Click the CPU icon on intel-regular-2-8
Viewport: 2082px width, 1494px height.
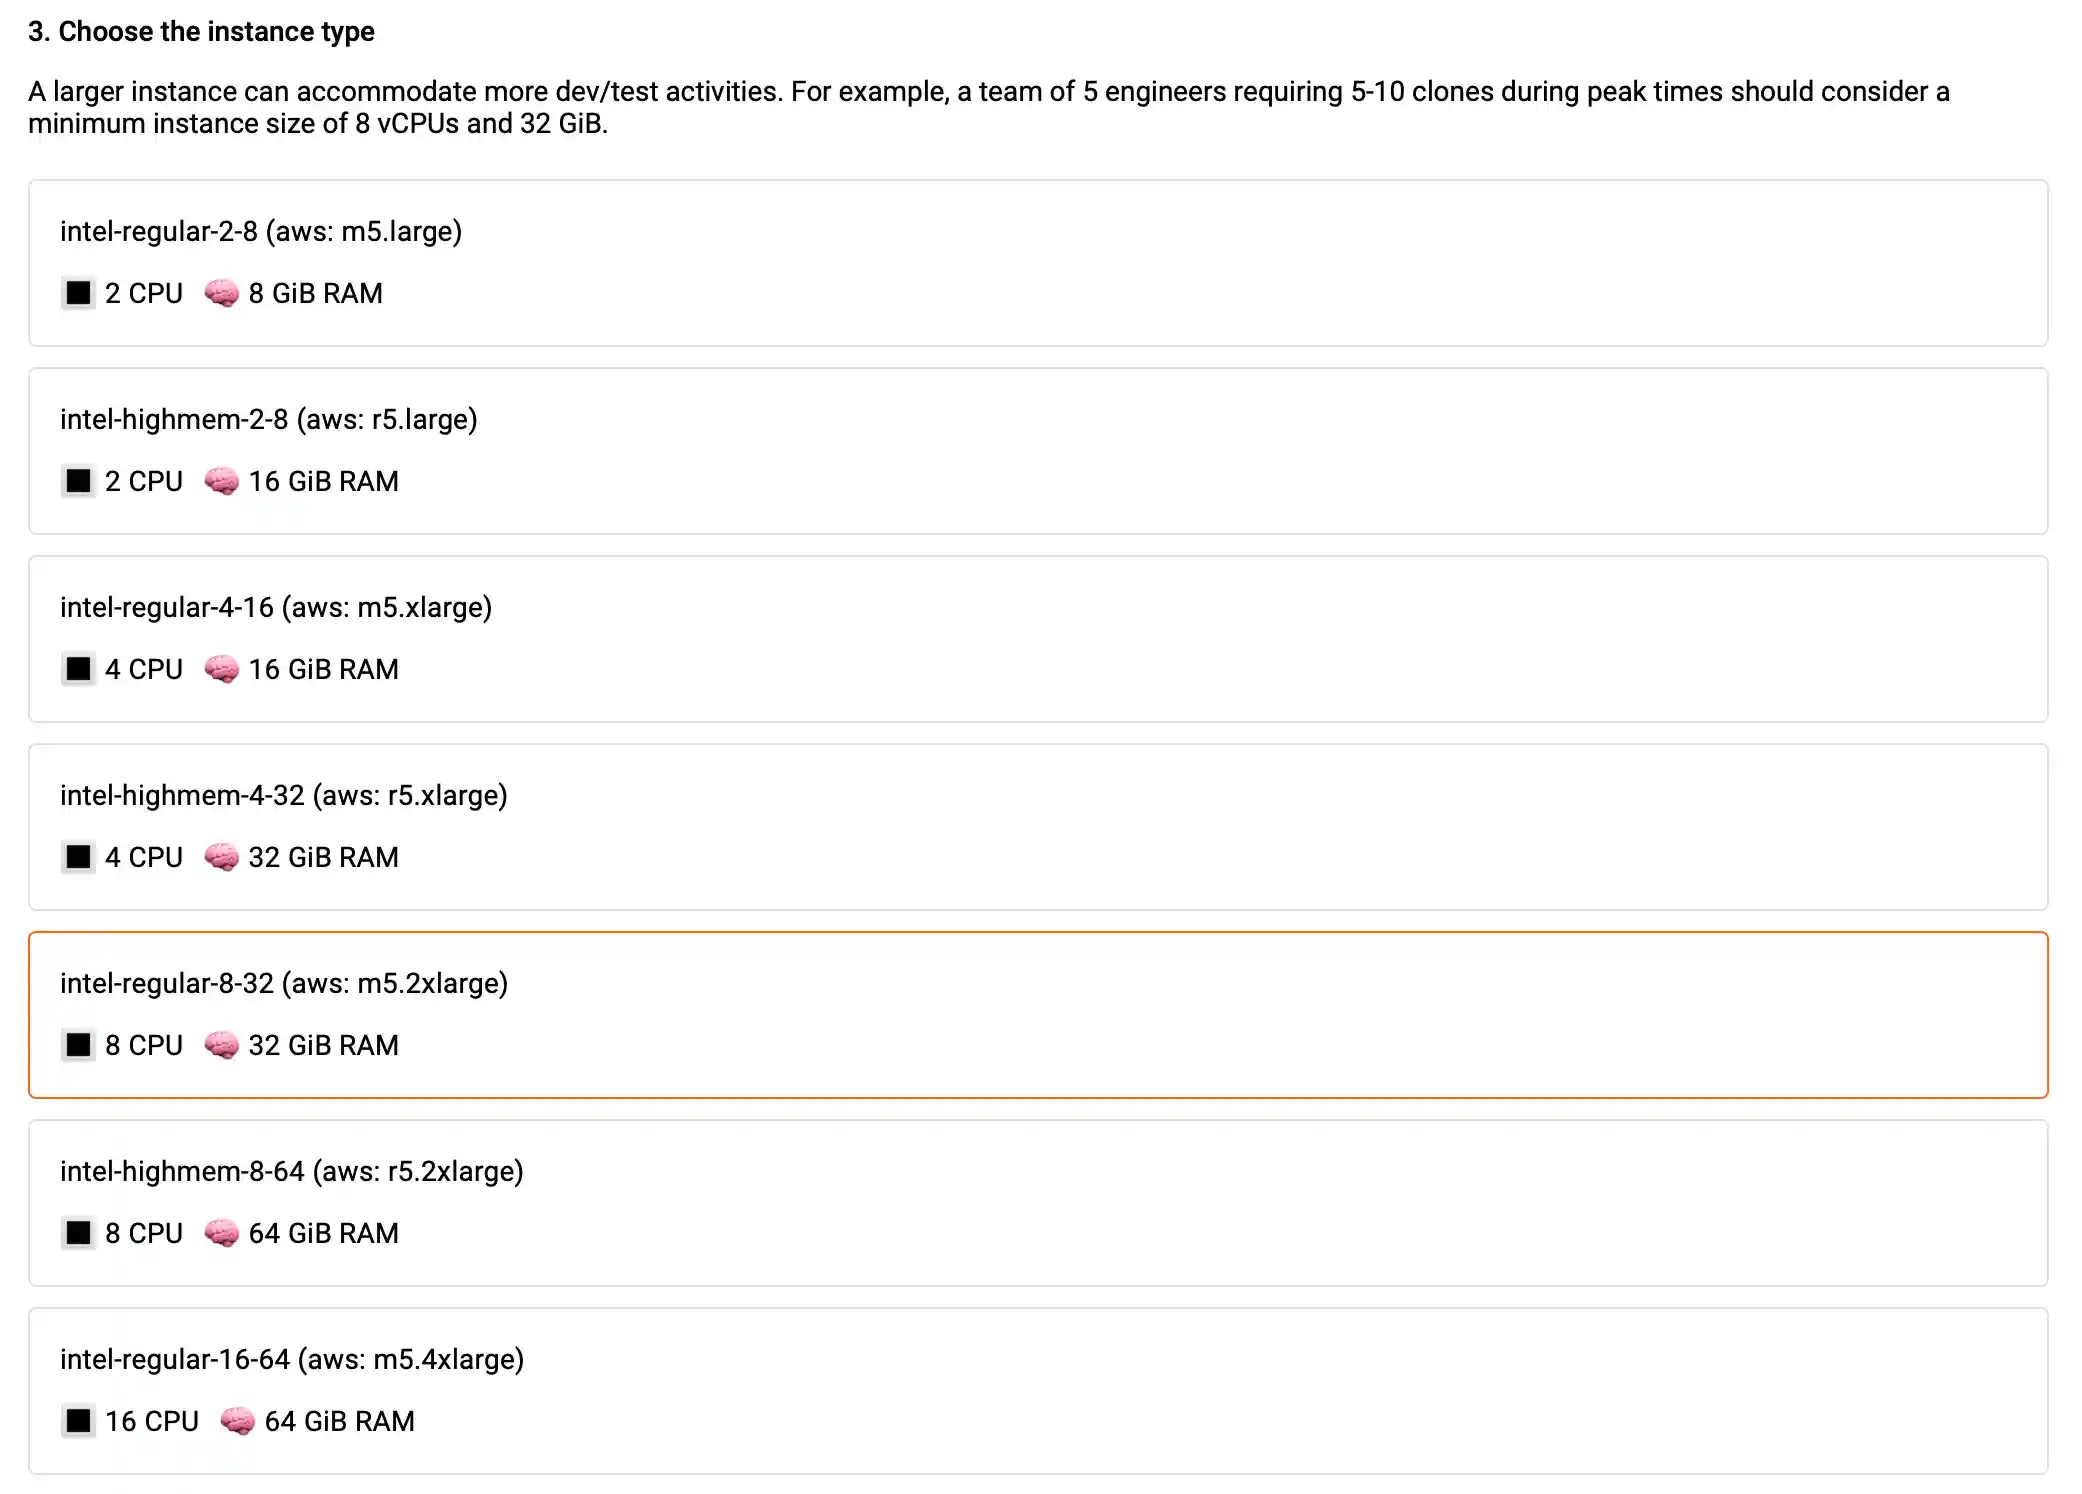[x=77, y=293]
